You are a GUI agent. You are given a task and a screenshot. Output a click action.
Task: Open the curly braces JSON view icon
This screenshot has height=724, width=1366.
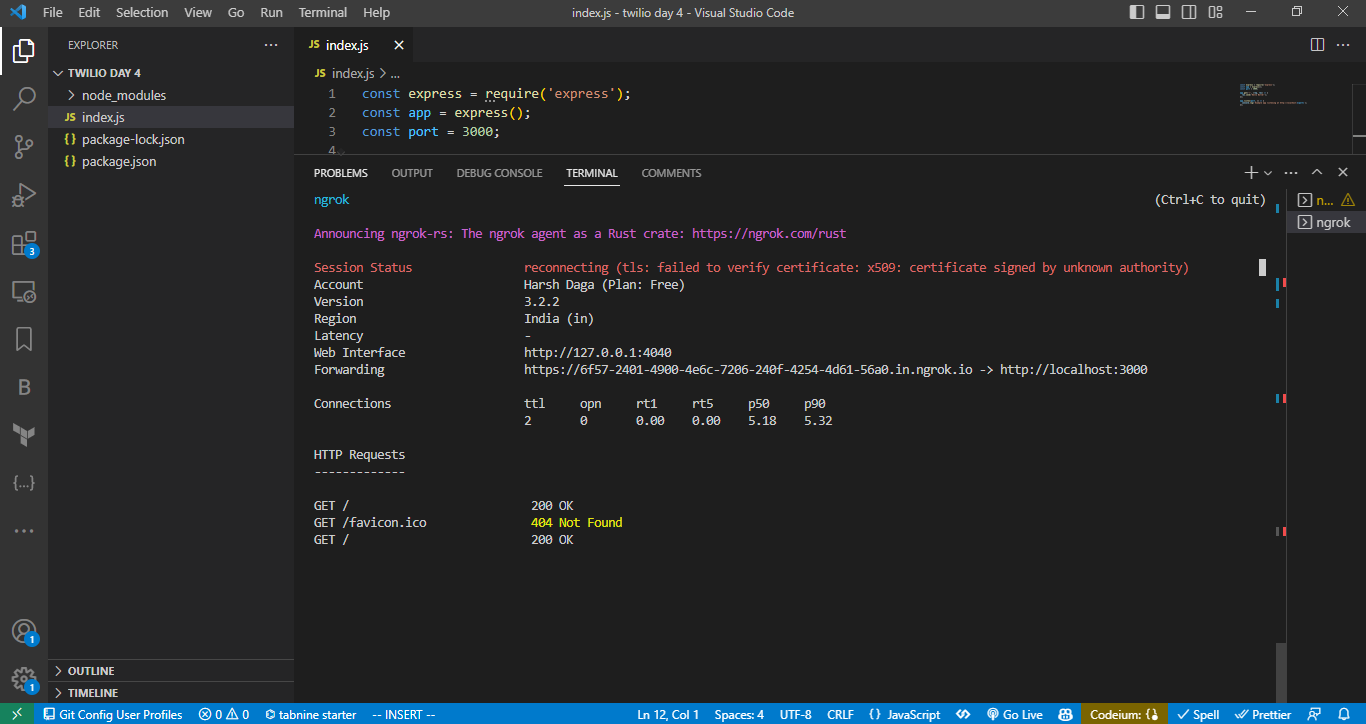click(24, 483)
